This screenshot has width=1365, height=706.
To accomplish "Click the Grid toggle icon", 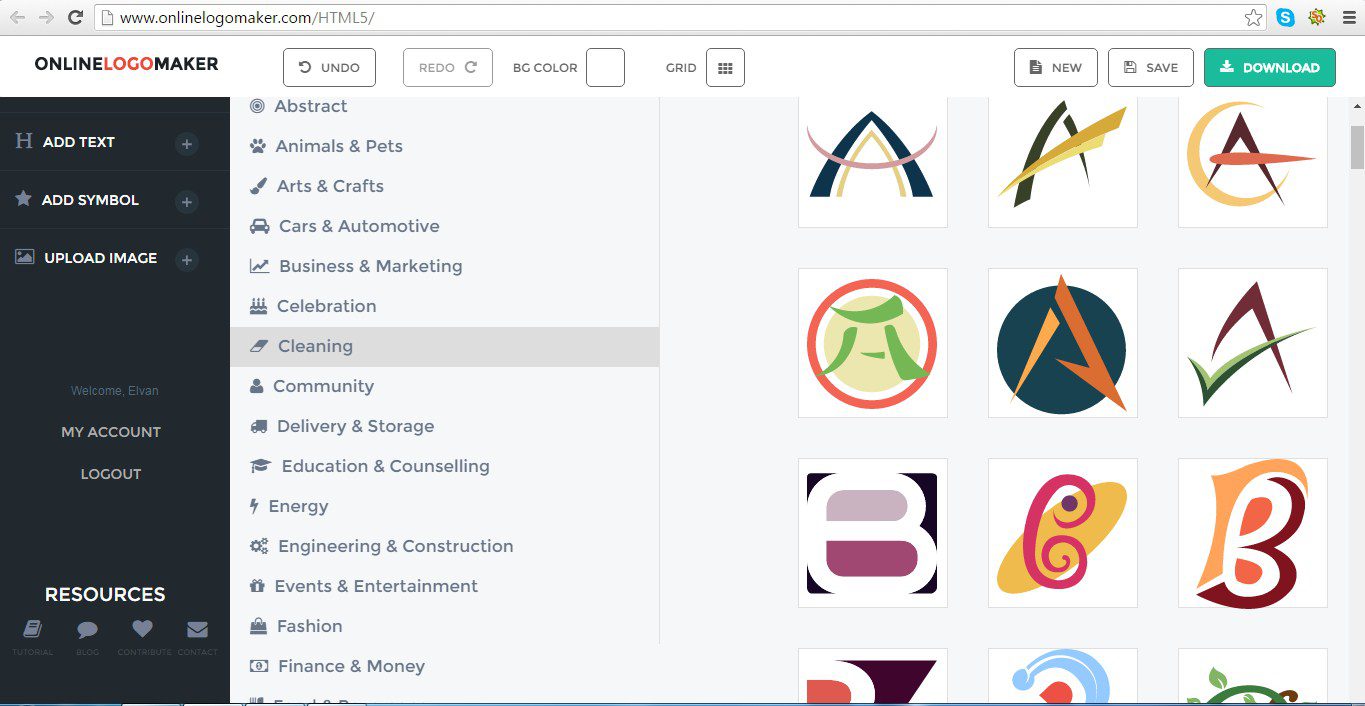I will [725, 67].
